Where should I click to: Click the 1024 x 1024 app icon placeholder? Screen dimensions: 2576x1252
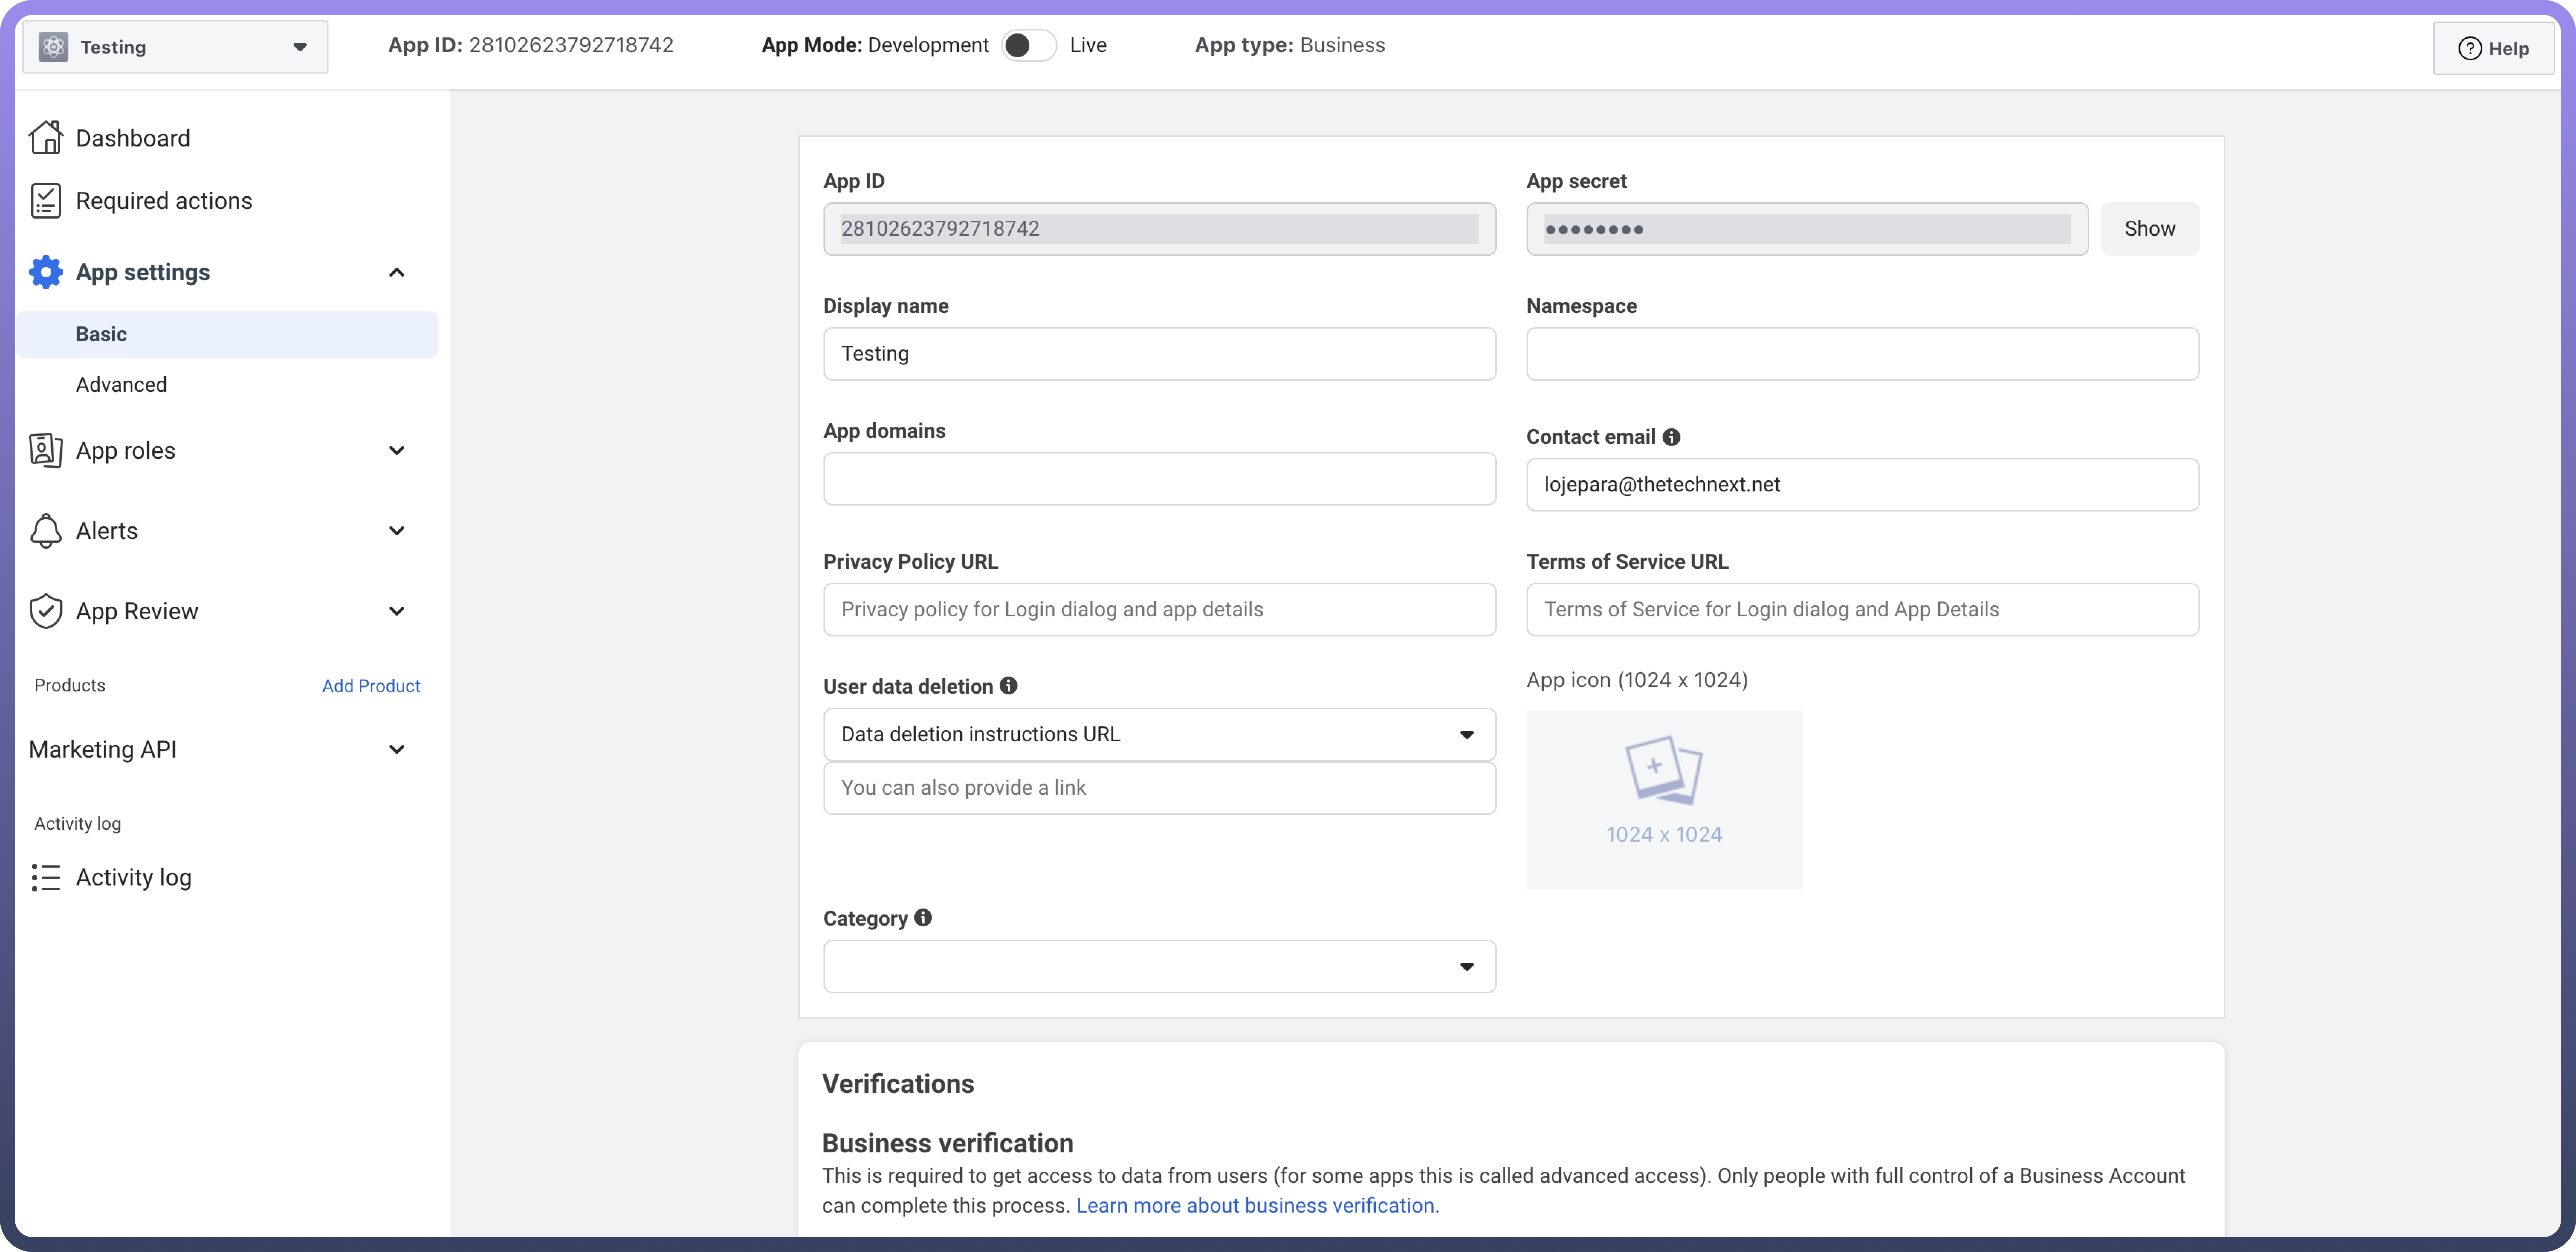[1664, 799]
